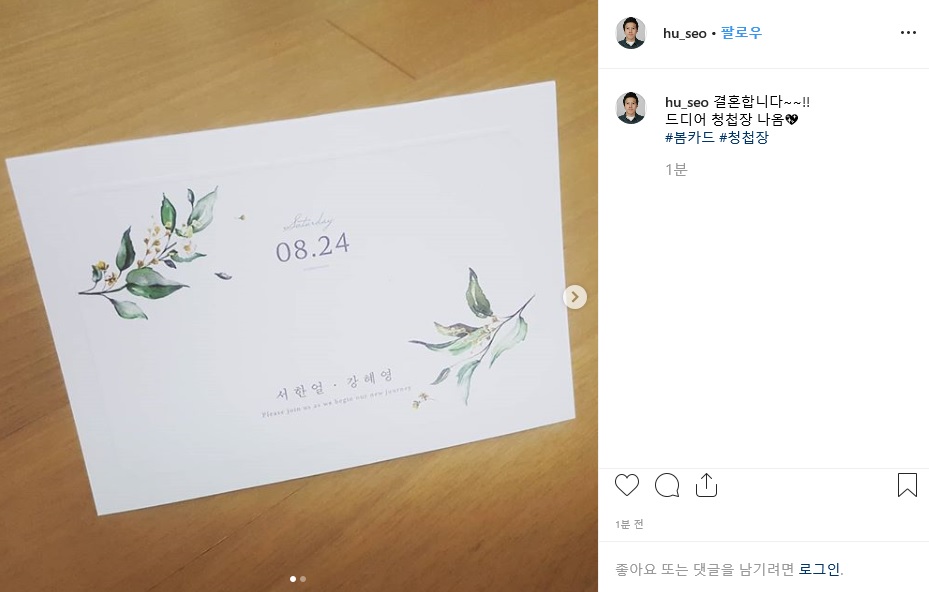929x592 pixels.
Task: Save post with bookmark icon
Action: 907,485
